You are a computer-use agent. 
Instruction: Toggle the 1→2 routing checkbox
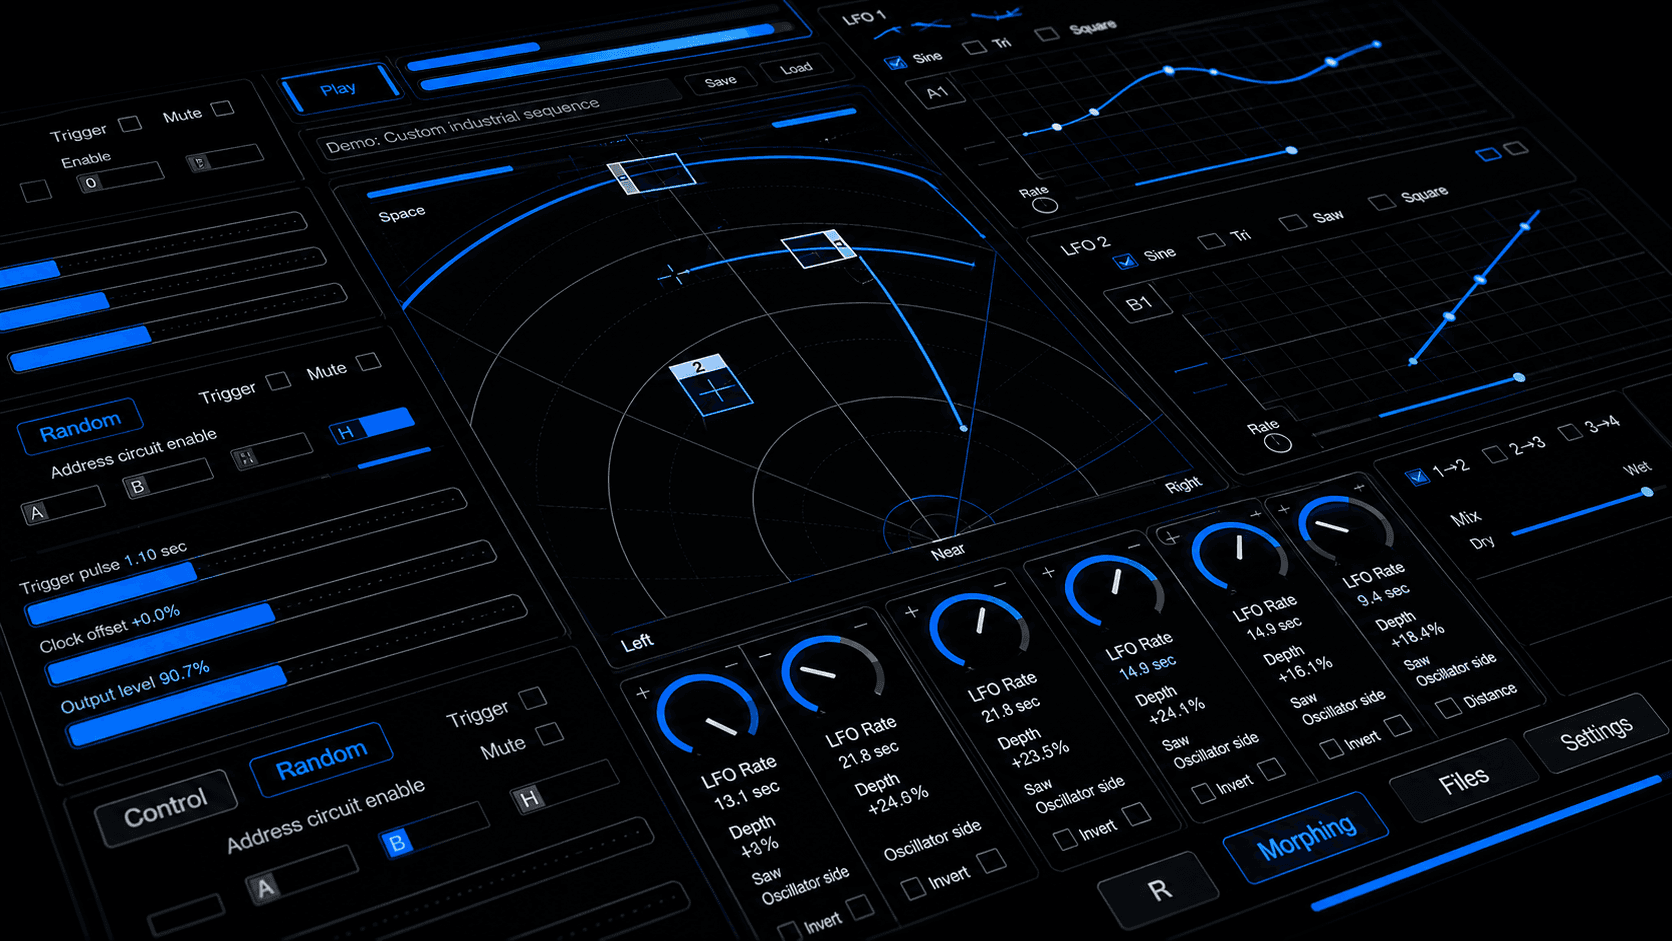(1417, 476)
